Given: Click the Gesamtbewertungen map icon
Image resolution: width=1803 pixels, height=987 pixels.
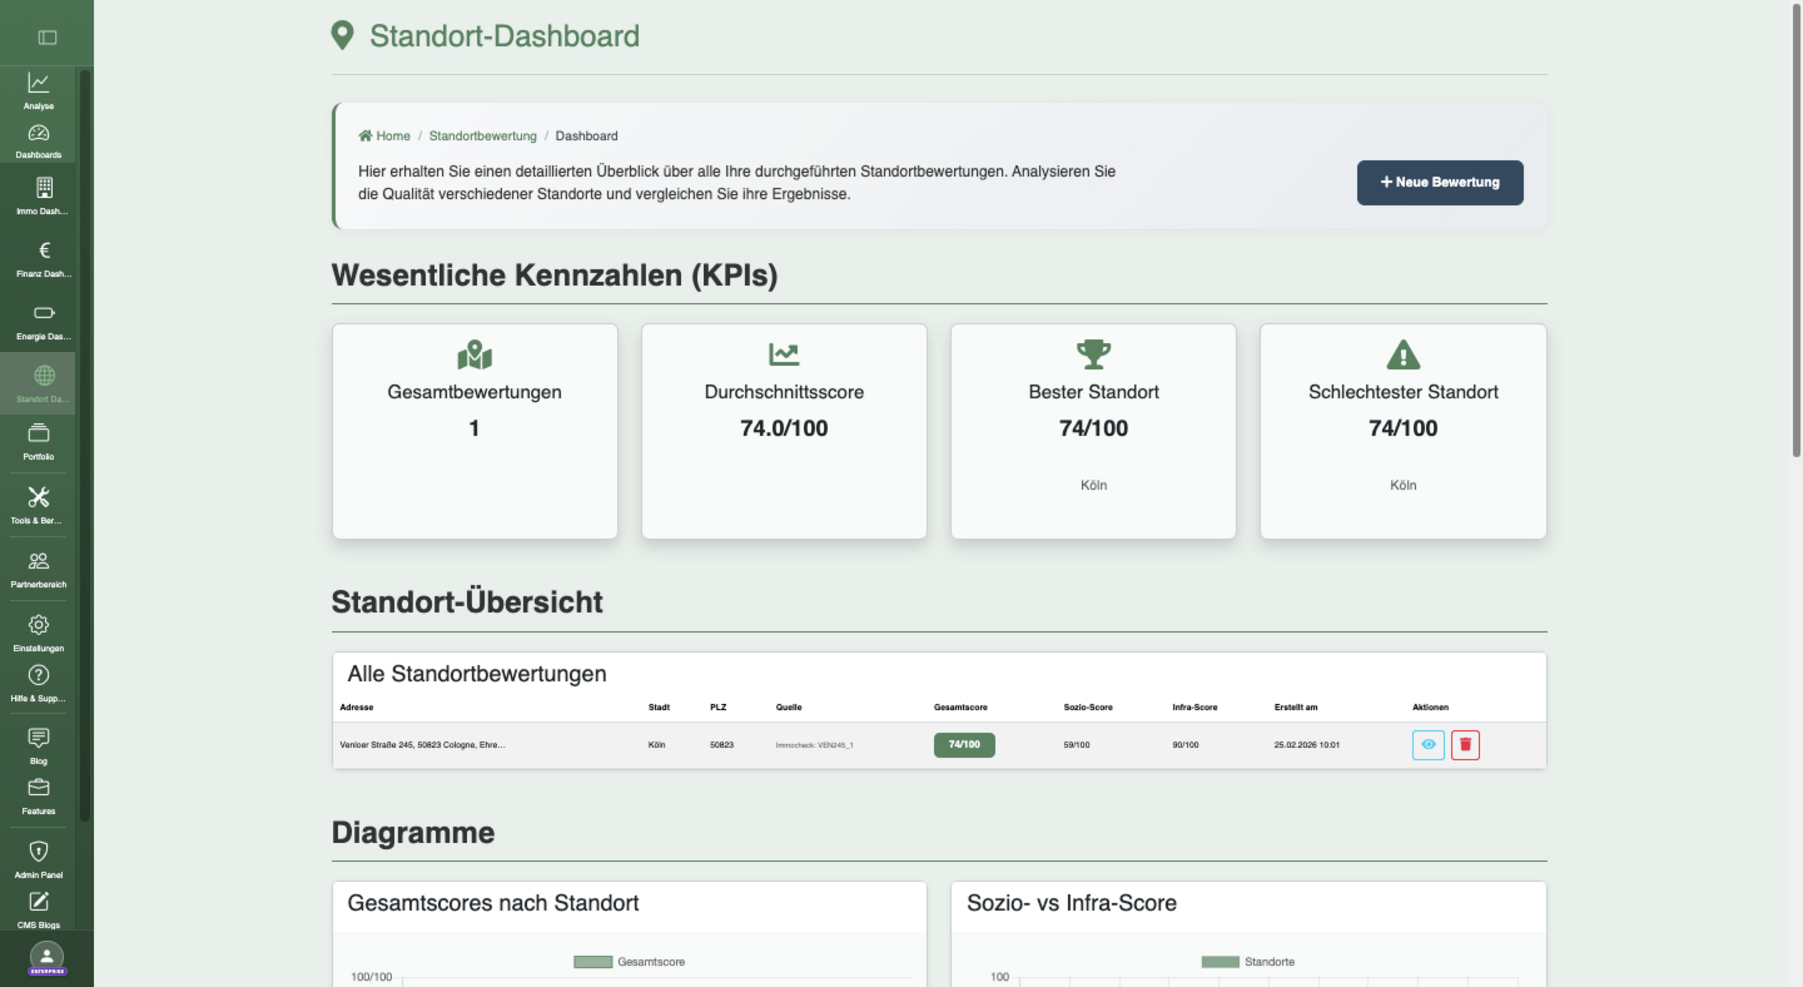Looking at the screenshot, I should click(x=475, y=355).
